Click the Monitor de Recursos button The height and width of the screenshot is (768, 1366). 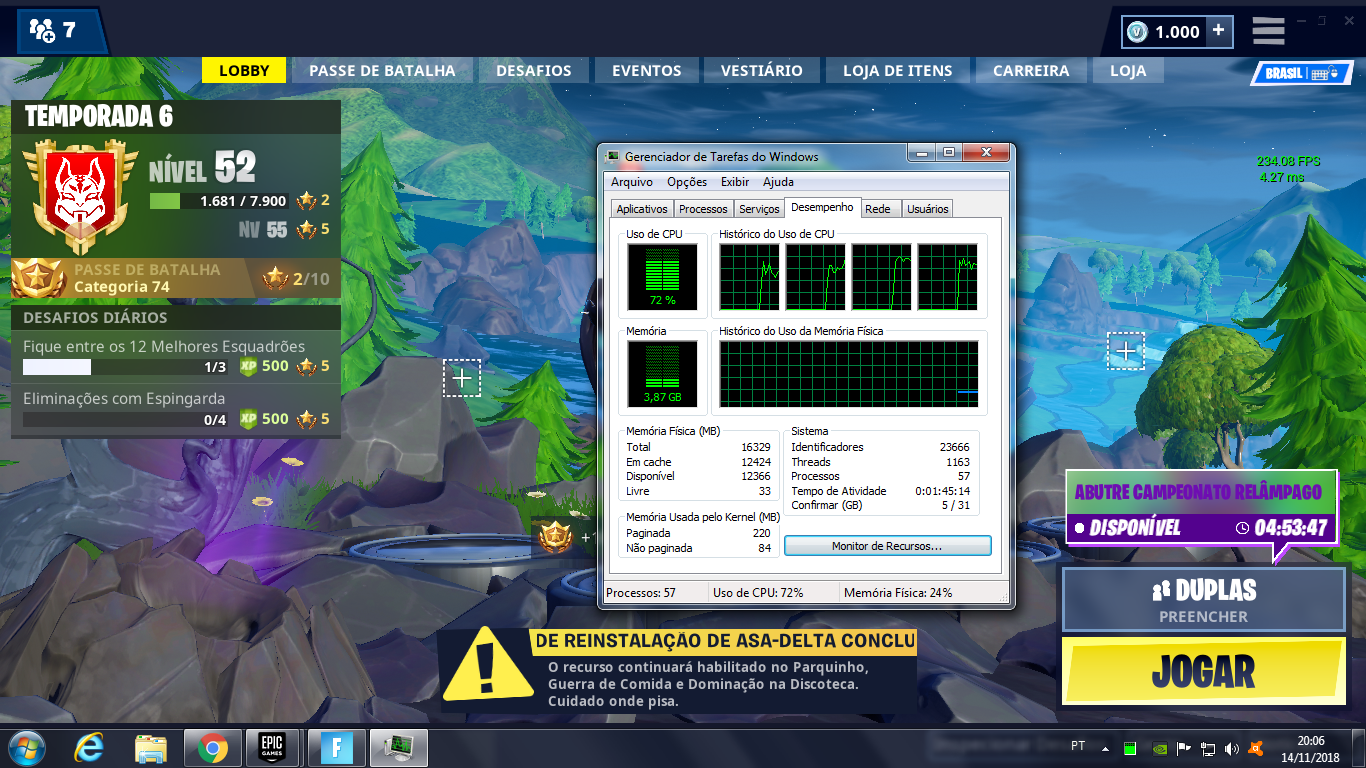(x=887, y=546)
